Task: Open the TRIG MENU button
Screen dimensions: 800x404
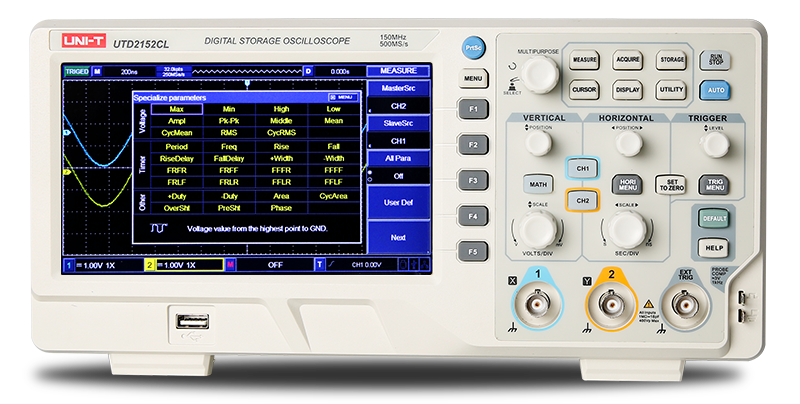Action: click(715, 185)
